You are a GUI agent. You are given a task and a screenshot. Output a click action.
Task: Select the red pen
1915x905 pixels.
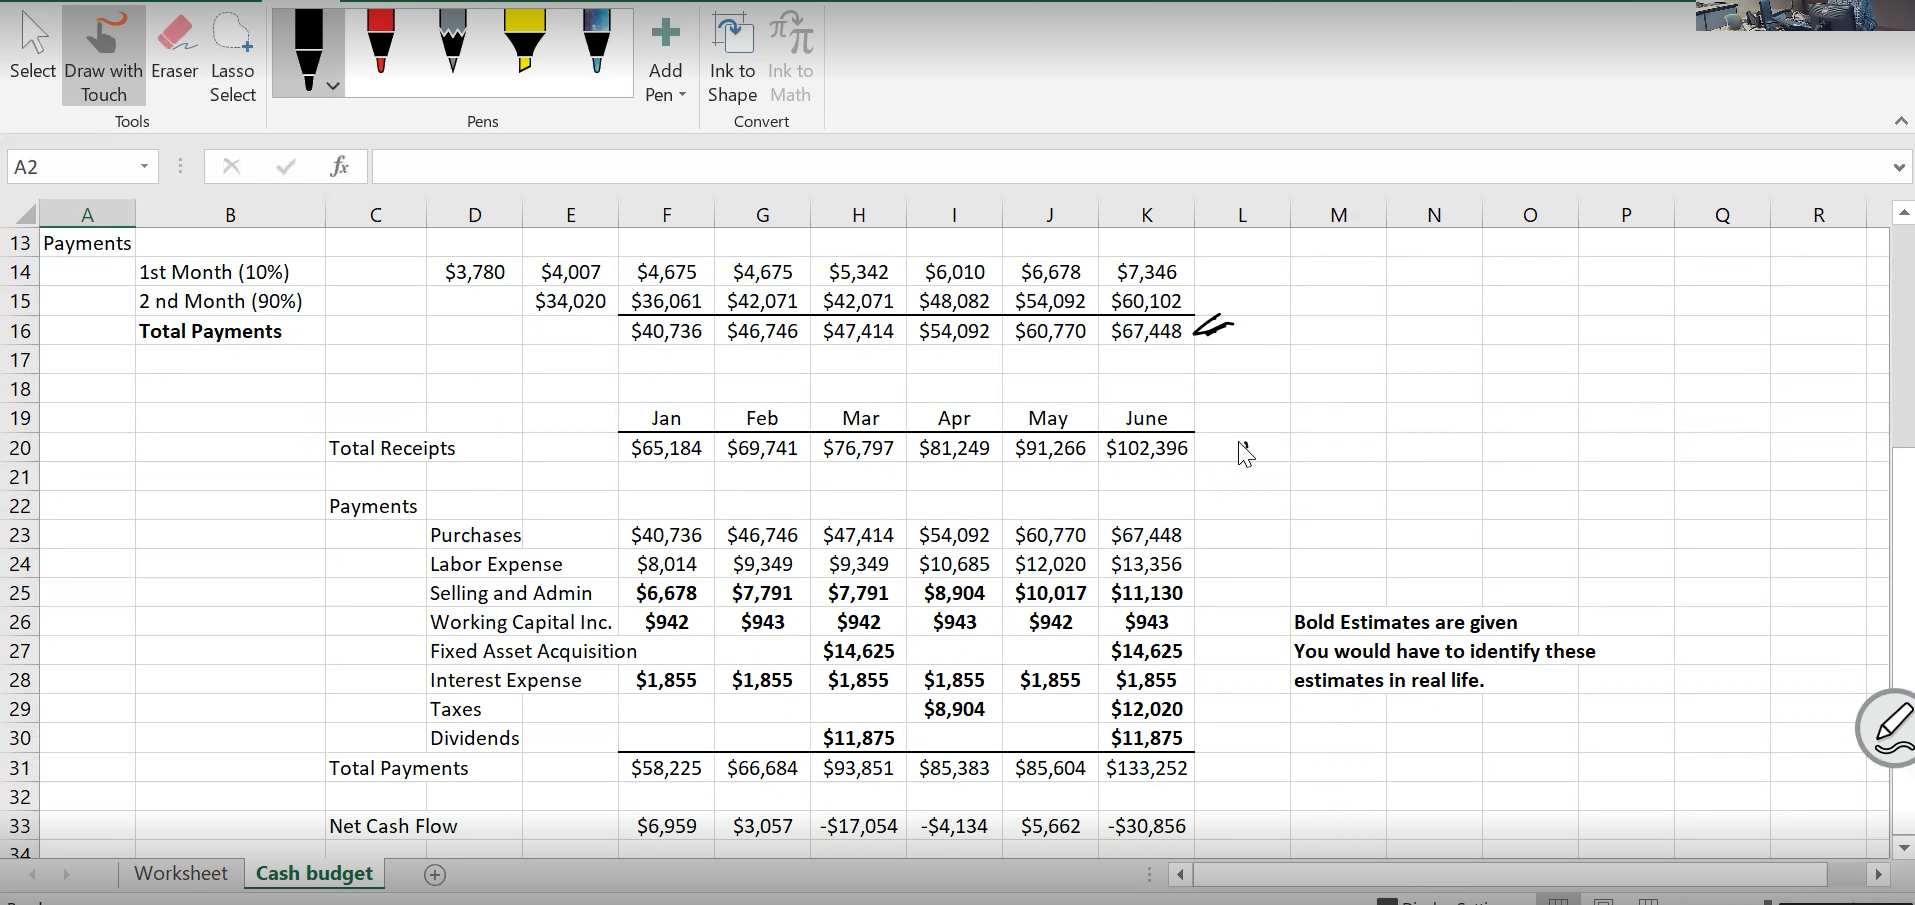click(x=381, y=43)
